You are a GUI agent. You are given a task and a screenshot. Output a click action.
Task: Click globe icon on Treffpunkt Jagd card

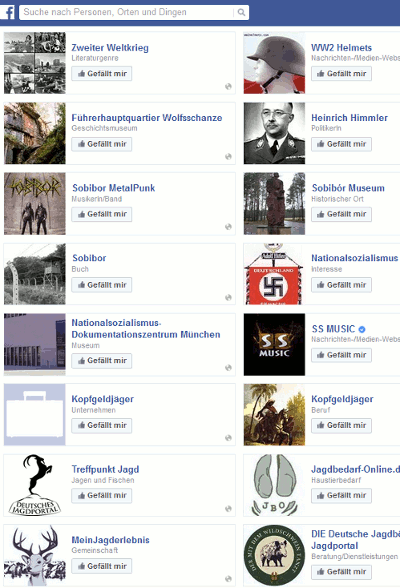228,508
